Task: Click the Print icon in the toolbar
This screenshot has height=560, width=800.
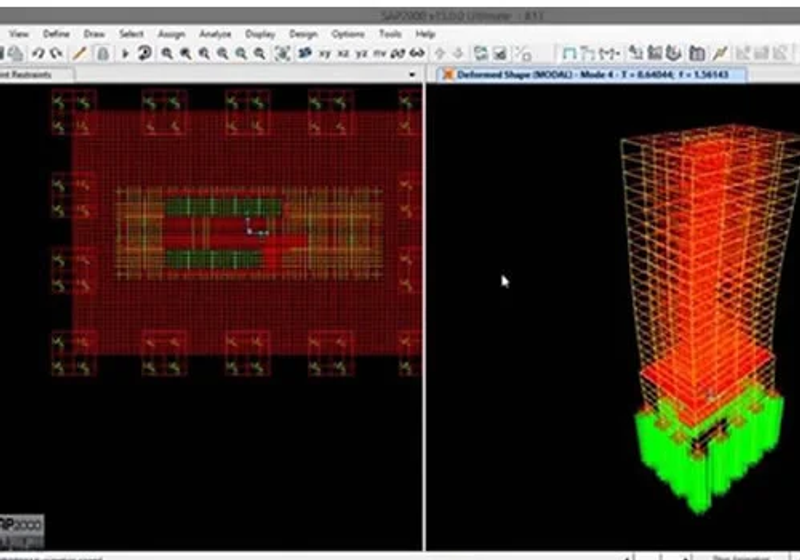Action: (16, 53)
